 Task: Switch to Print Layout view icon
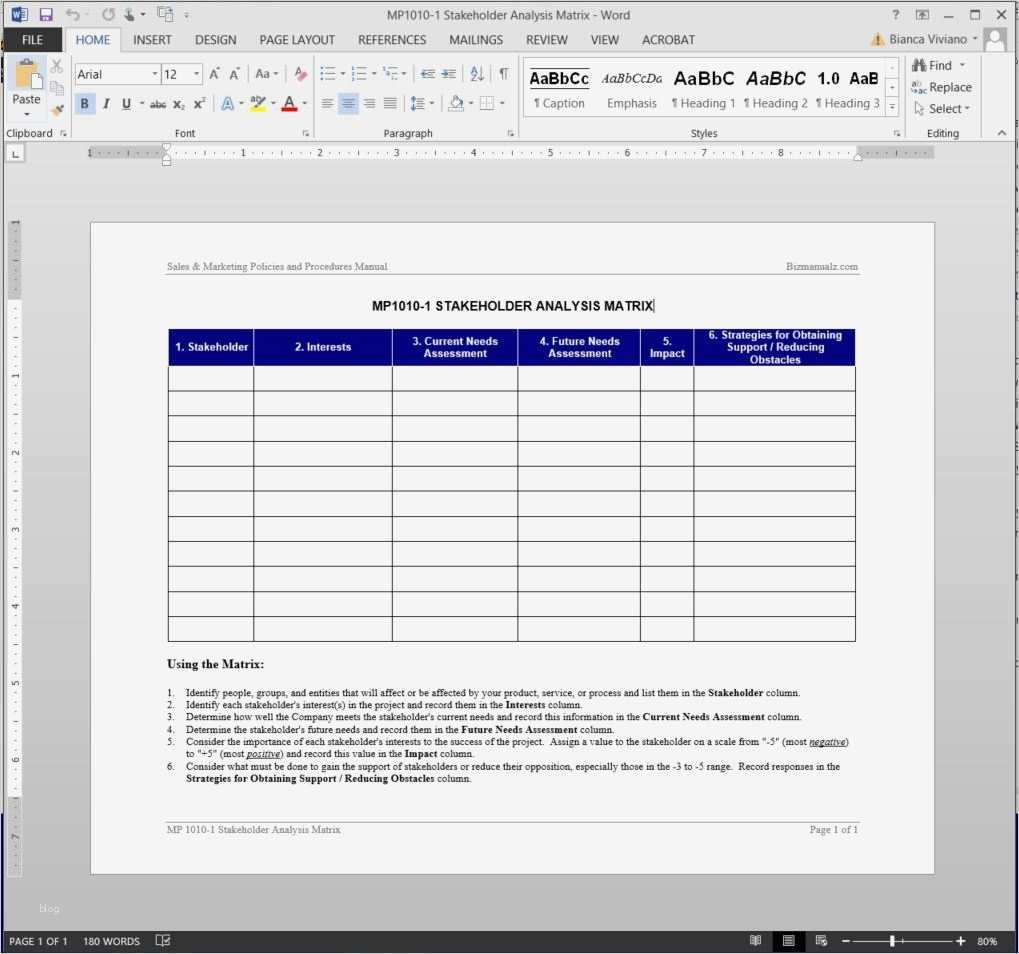coord(788,940)
